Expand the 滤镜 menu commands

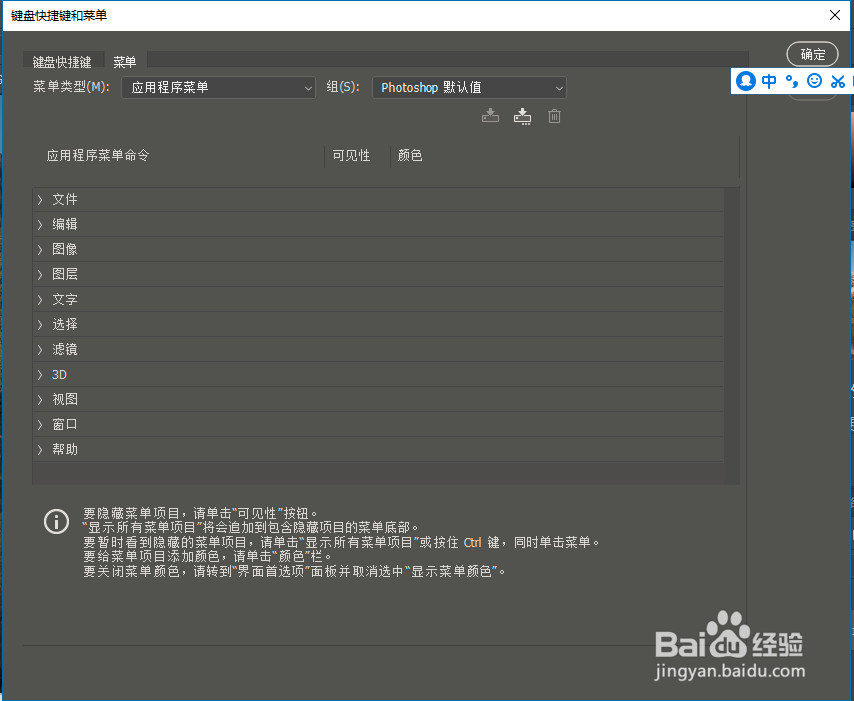[65, 349]
